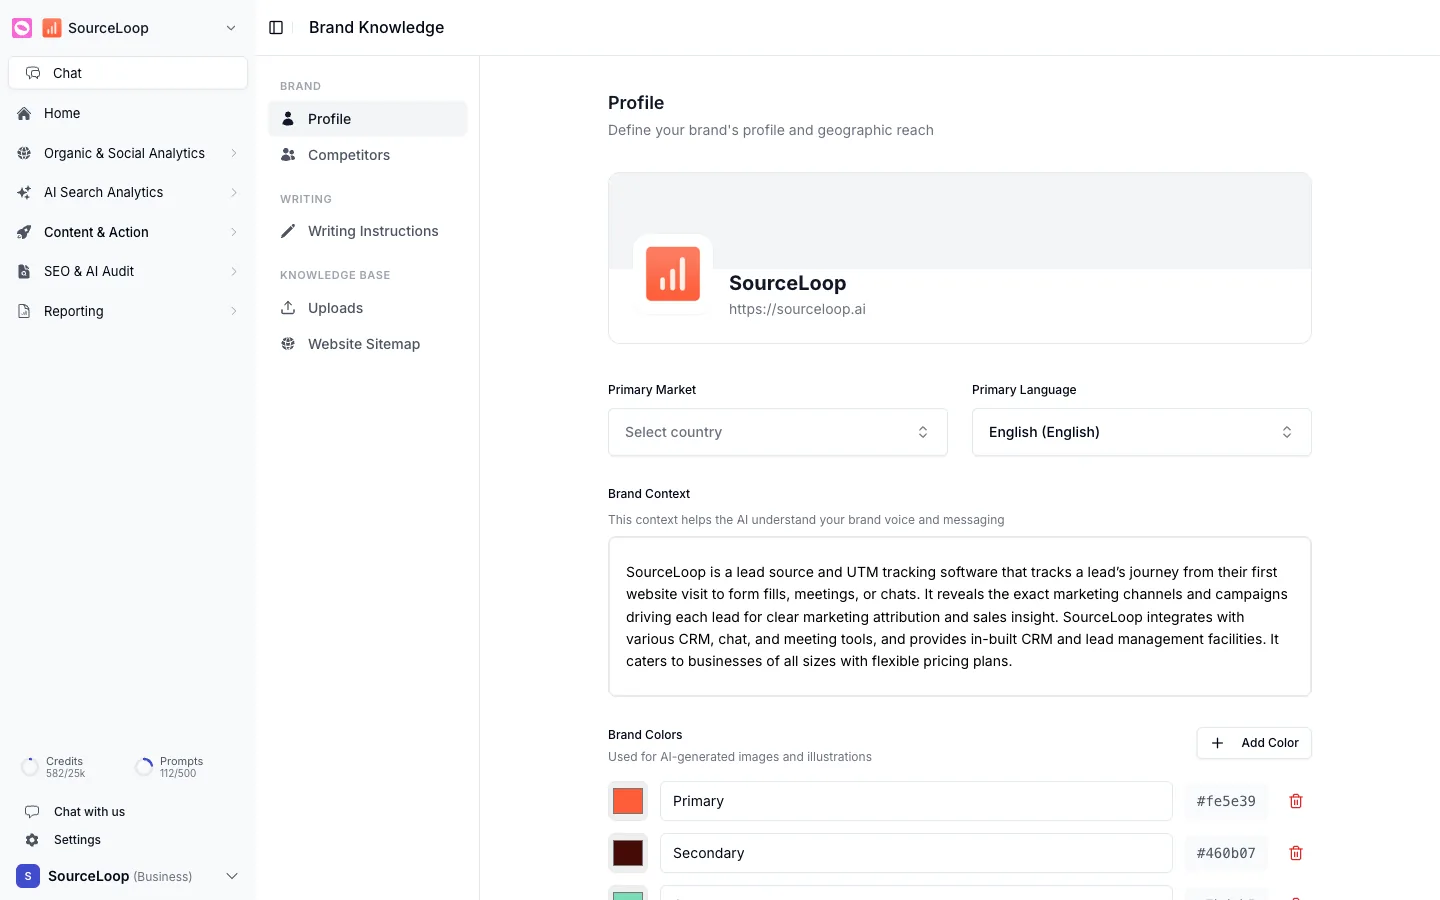
Task: Click the AI Search Analytics sparkle icon
Action: tap(24, 192)
